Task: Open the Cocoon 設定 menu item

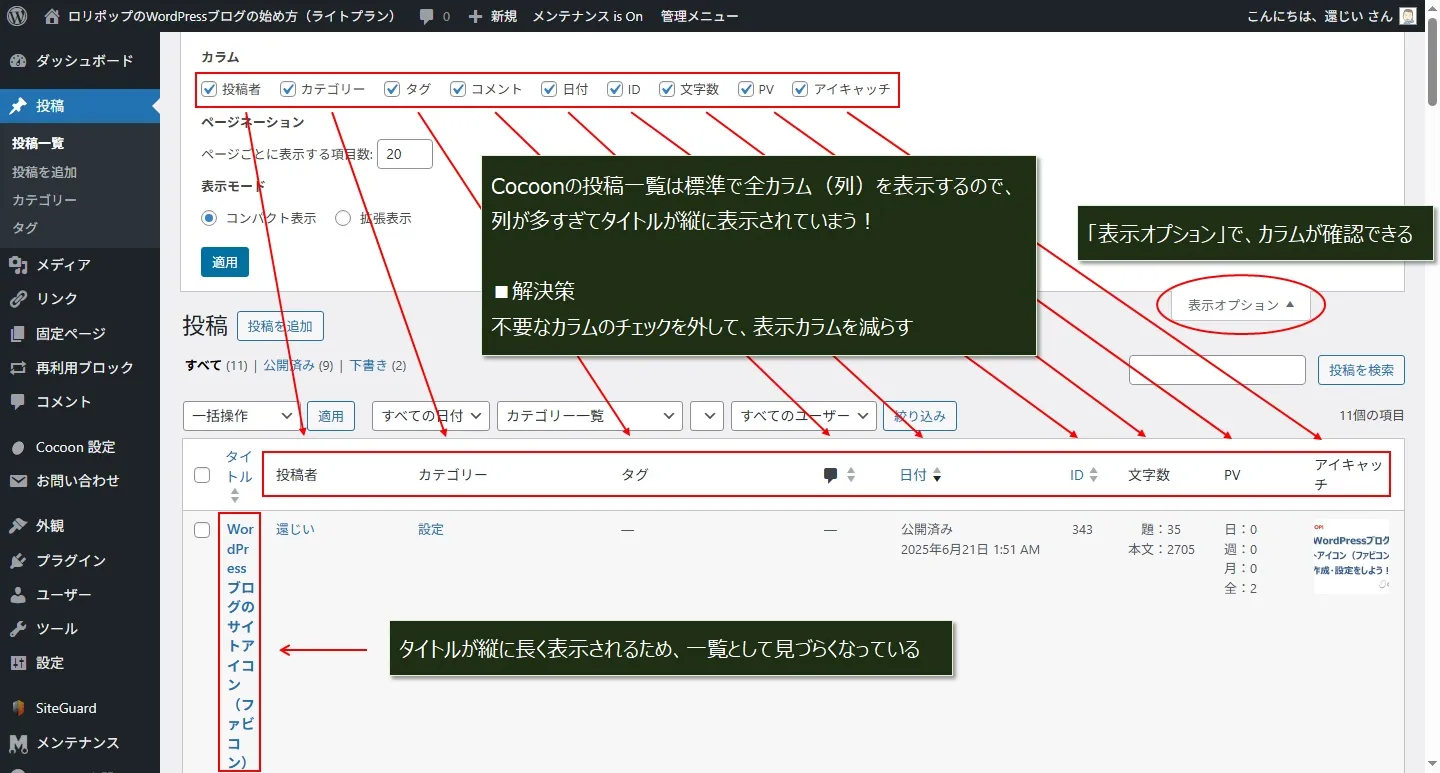Action: [x=75, y=447]
